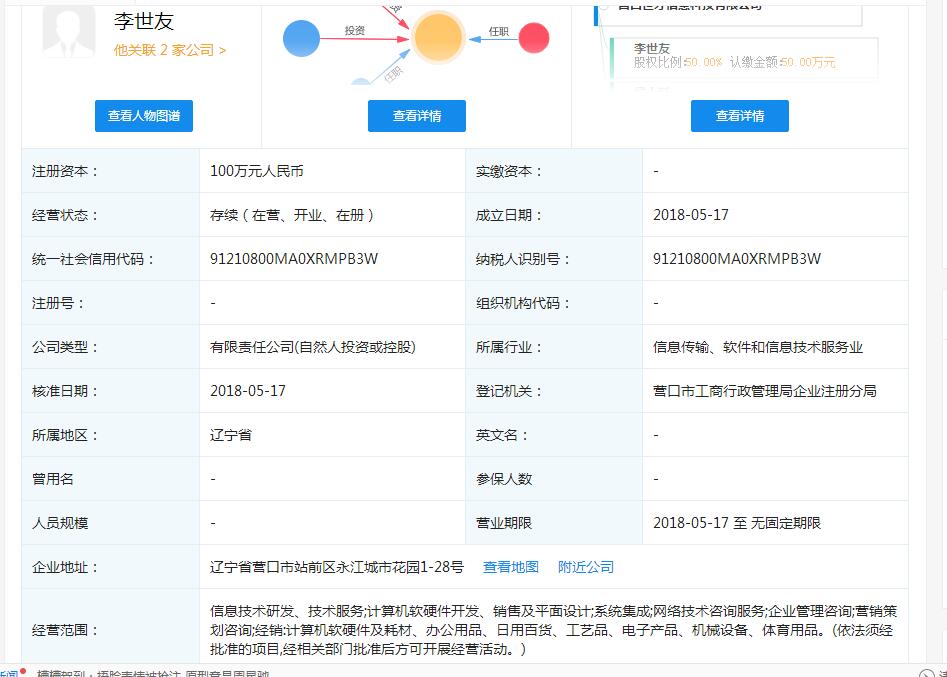Viewport: 947px width, 677px height.
Task: Click the 企业地址 address text
Action: pyautogui.click(x=336, y=567)
